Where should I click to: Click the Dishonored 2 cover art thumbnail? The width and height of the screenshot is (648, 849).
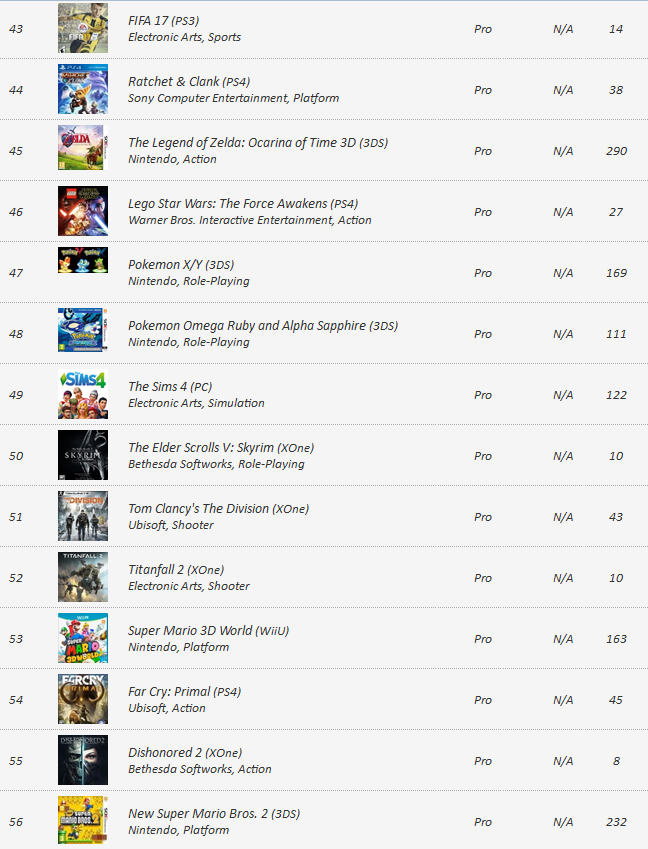83,760
